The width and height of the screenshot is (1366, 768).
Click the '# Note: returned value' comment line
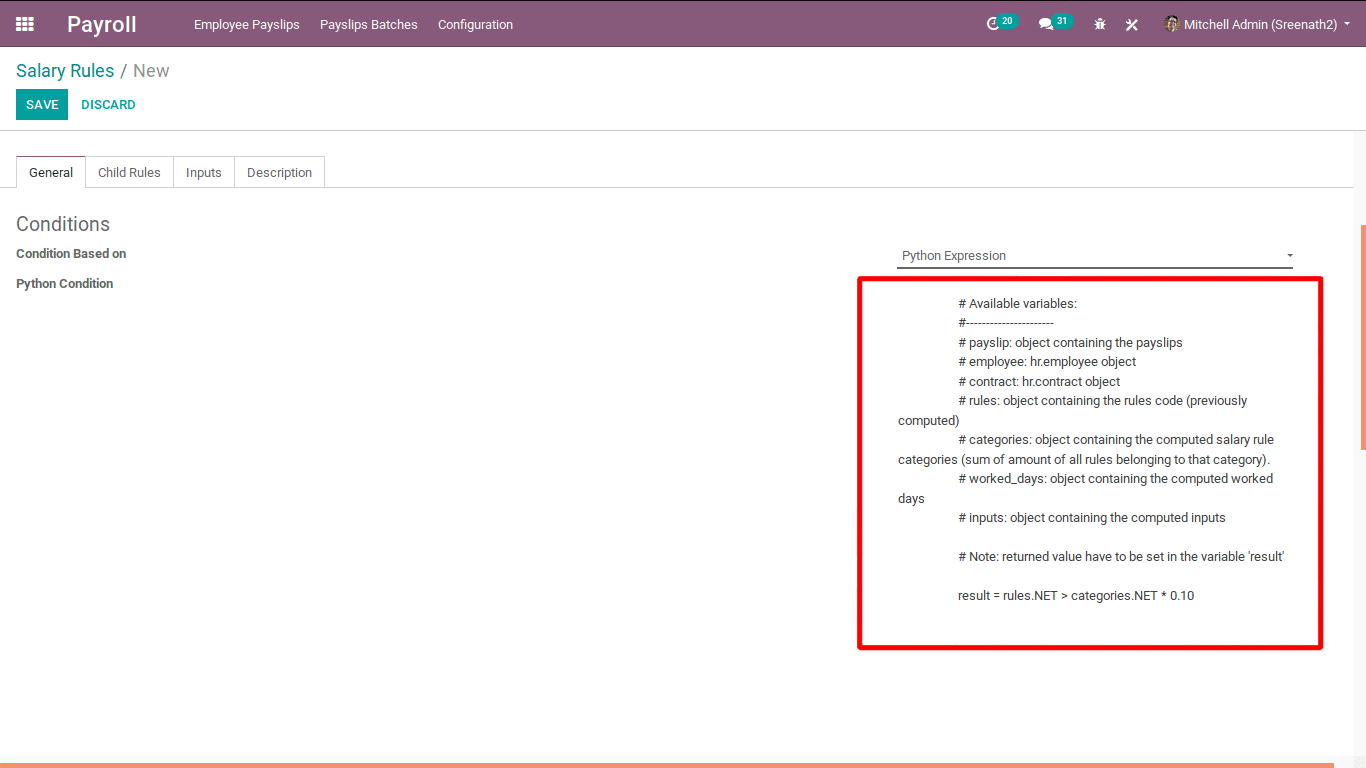tap(1121, 557)
